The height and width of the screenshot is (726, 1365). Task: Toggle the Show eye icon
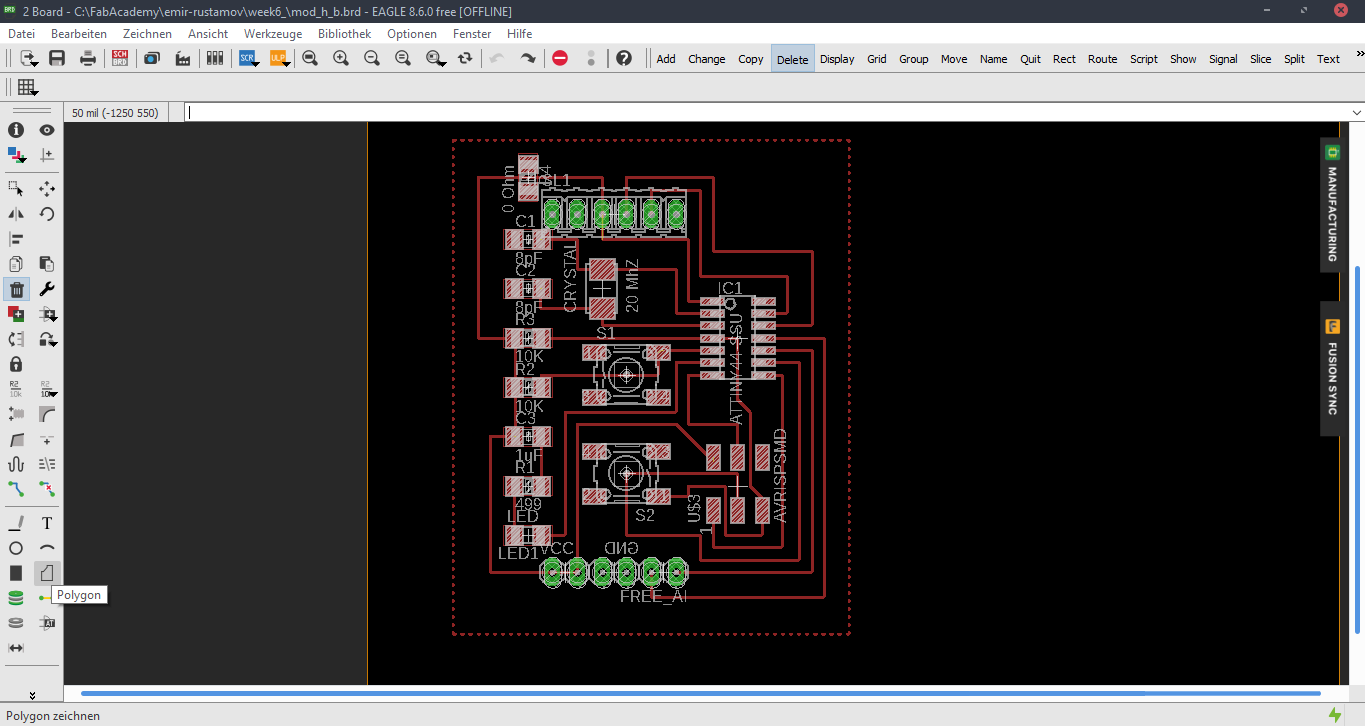pyautogui.click(x=47, y=130)
